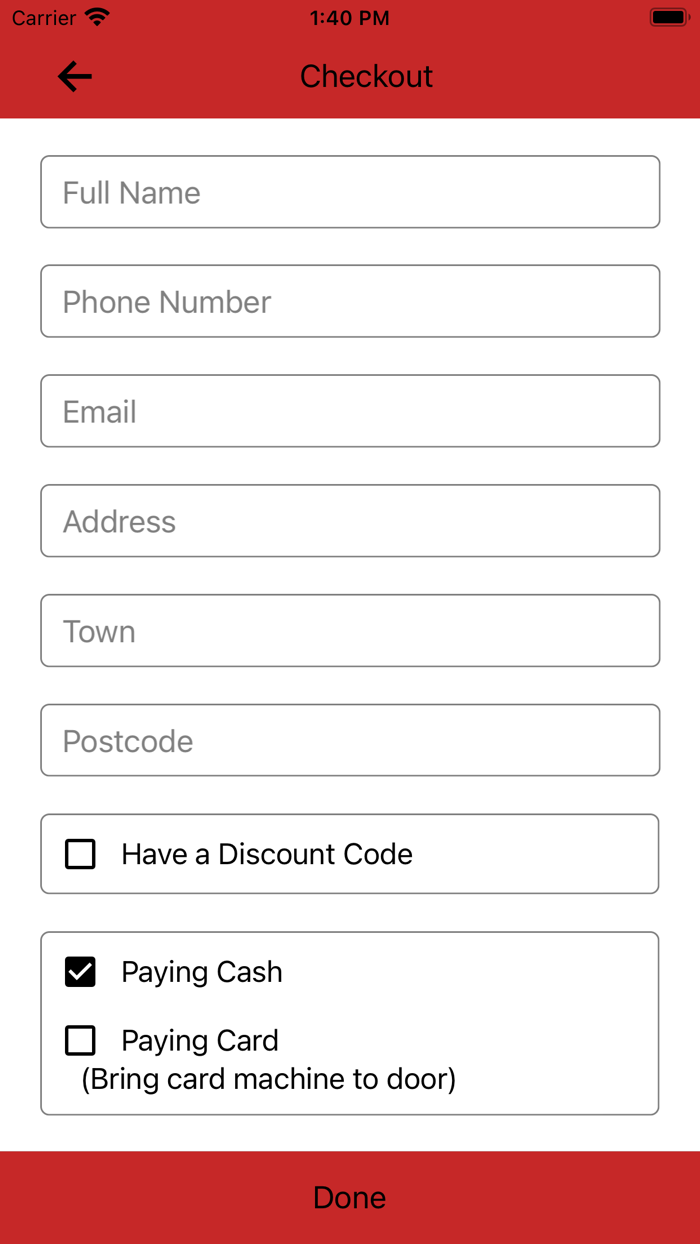Viewport: 700px width, 1244px height.
Task: Select the Email text field
Action: pos(350,411)
